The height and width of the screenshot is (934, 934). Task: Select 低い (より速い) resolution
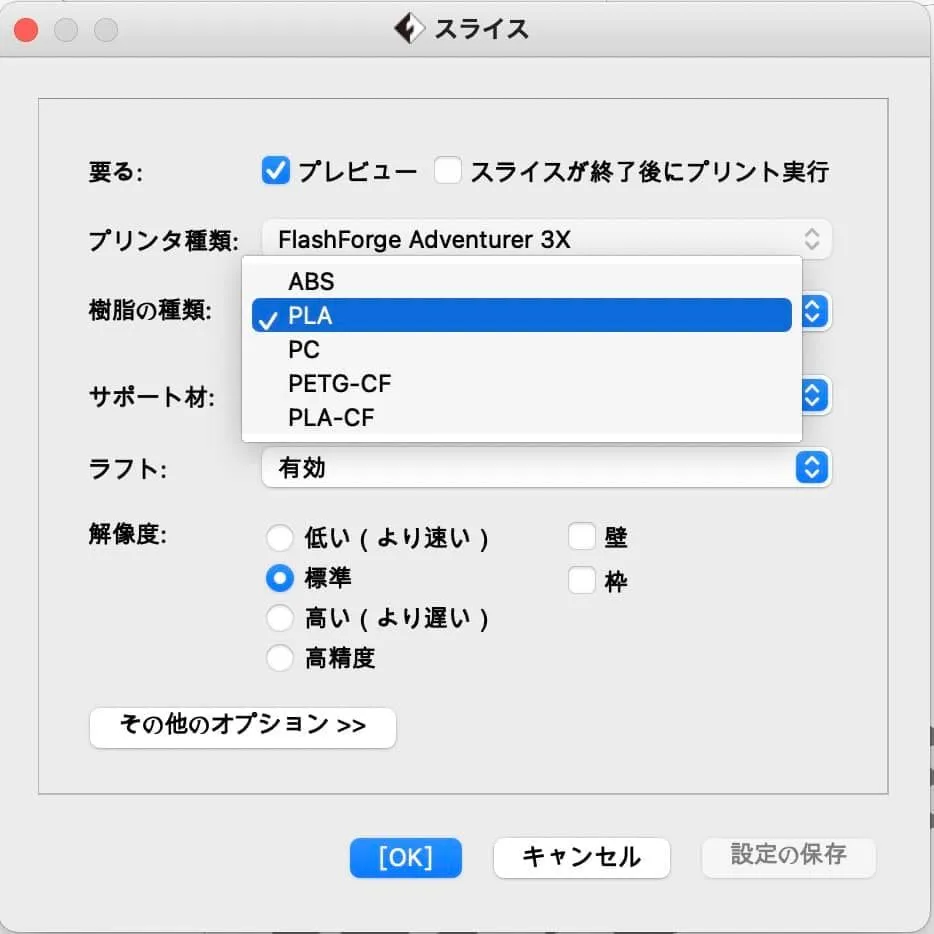[x=279, y=539]
